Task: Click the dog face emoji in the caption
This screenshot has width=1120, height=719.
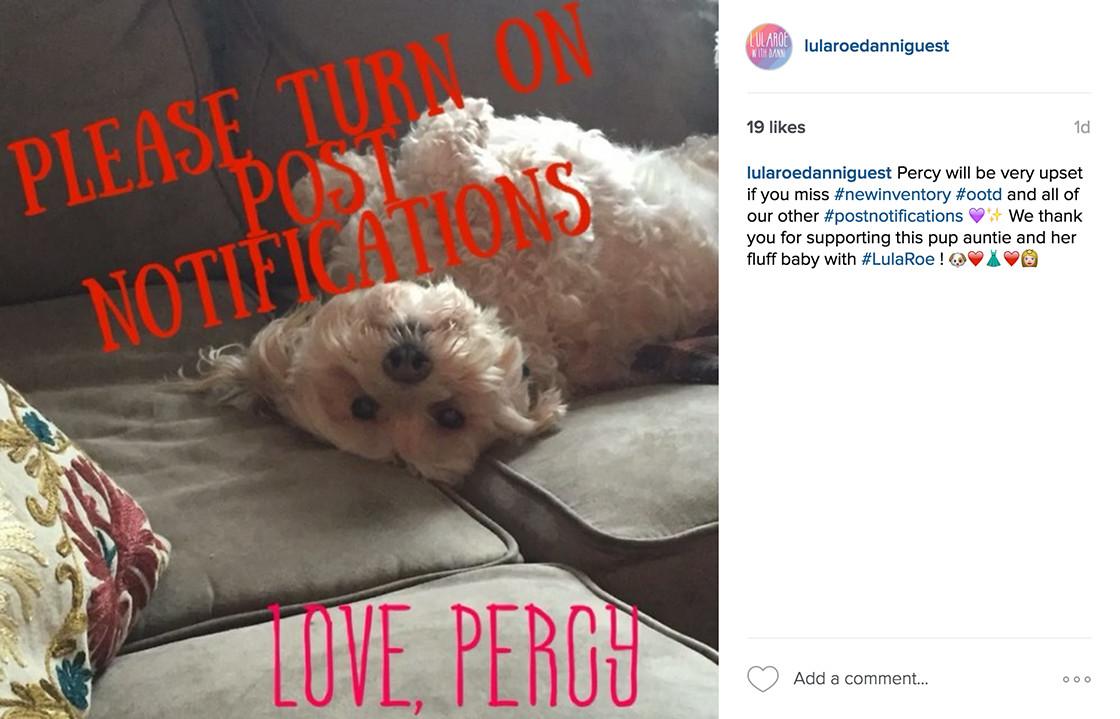Action: (x=957, y=258)
